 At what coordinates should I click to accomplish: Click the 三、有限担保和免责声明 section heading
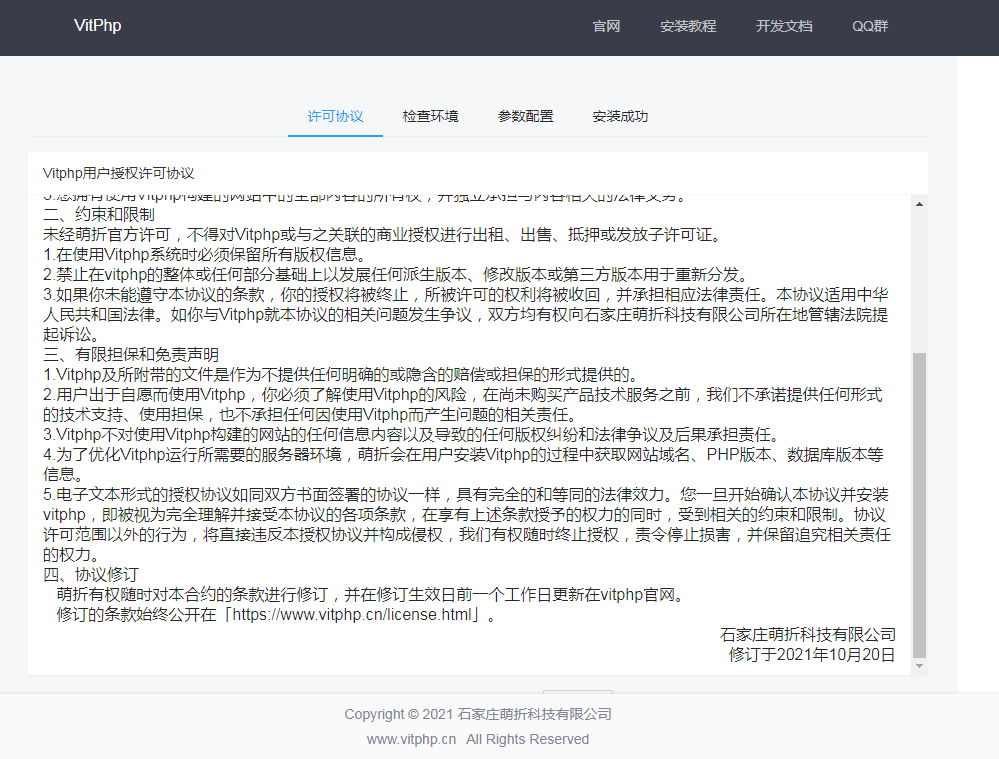click(131, 354)
